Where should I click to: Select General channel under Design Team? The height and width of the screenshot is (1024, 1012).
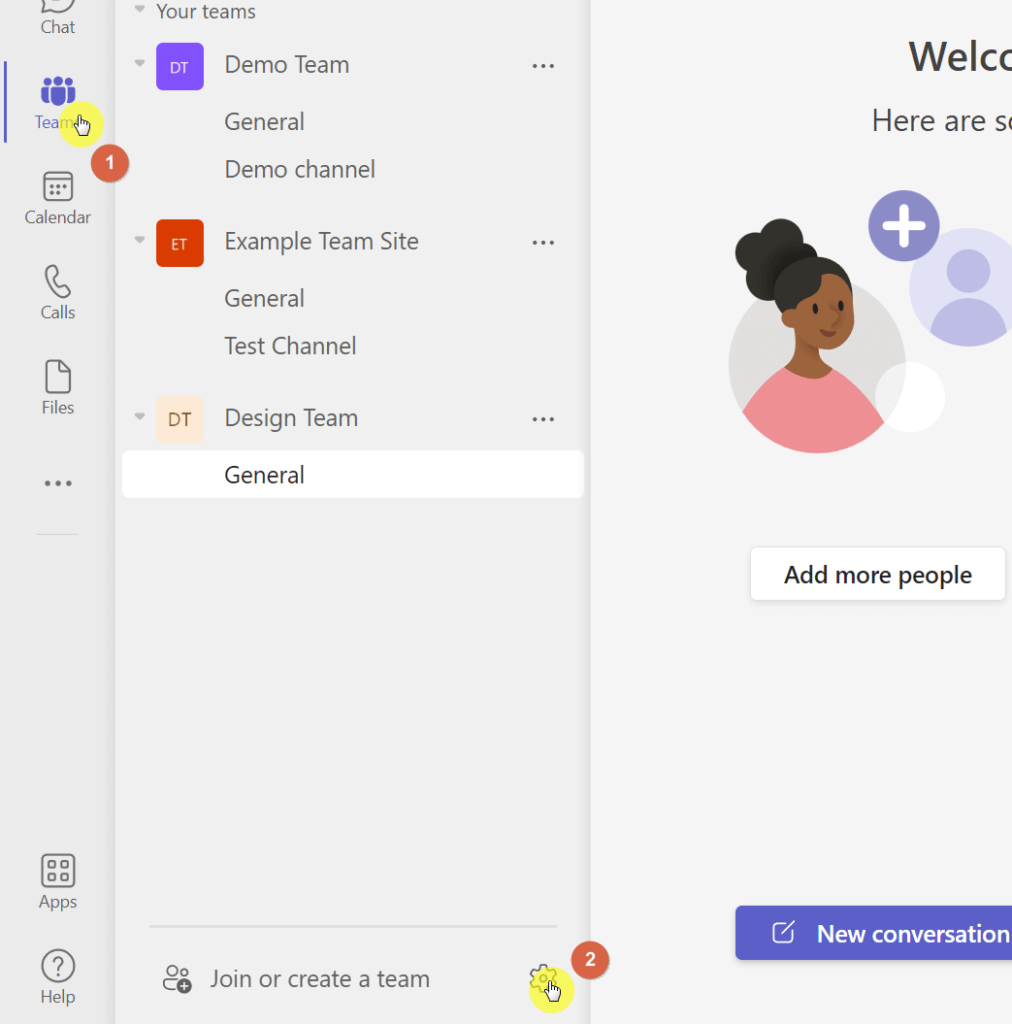[x=353, y=474]
